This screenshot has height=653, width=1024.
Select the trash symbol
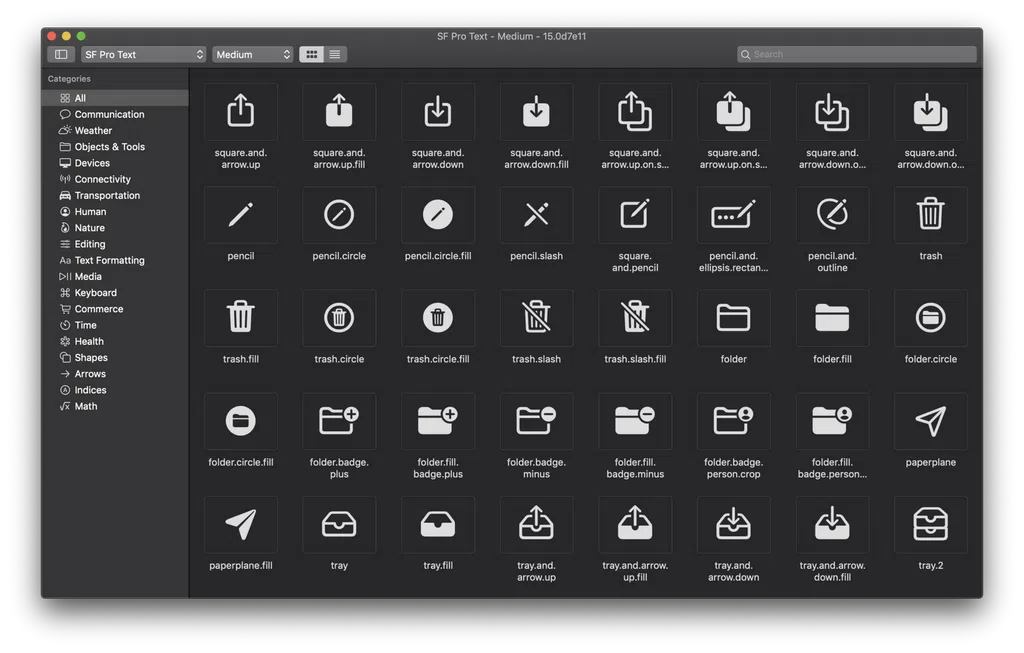(931, 215)
